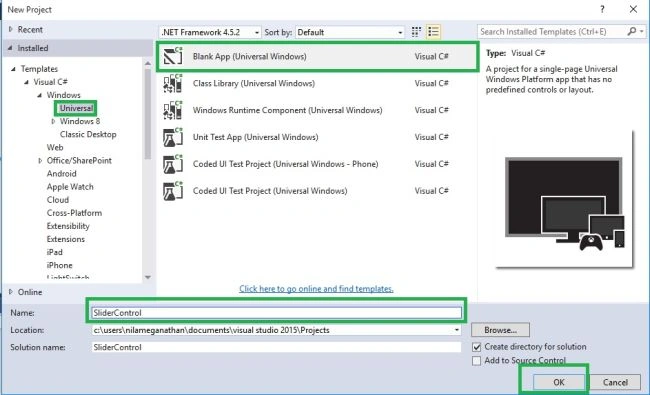Click the Unit Test App template icon
The width and height of the screenshot is (650, 395).
click(x=173, y=137)
